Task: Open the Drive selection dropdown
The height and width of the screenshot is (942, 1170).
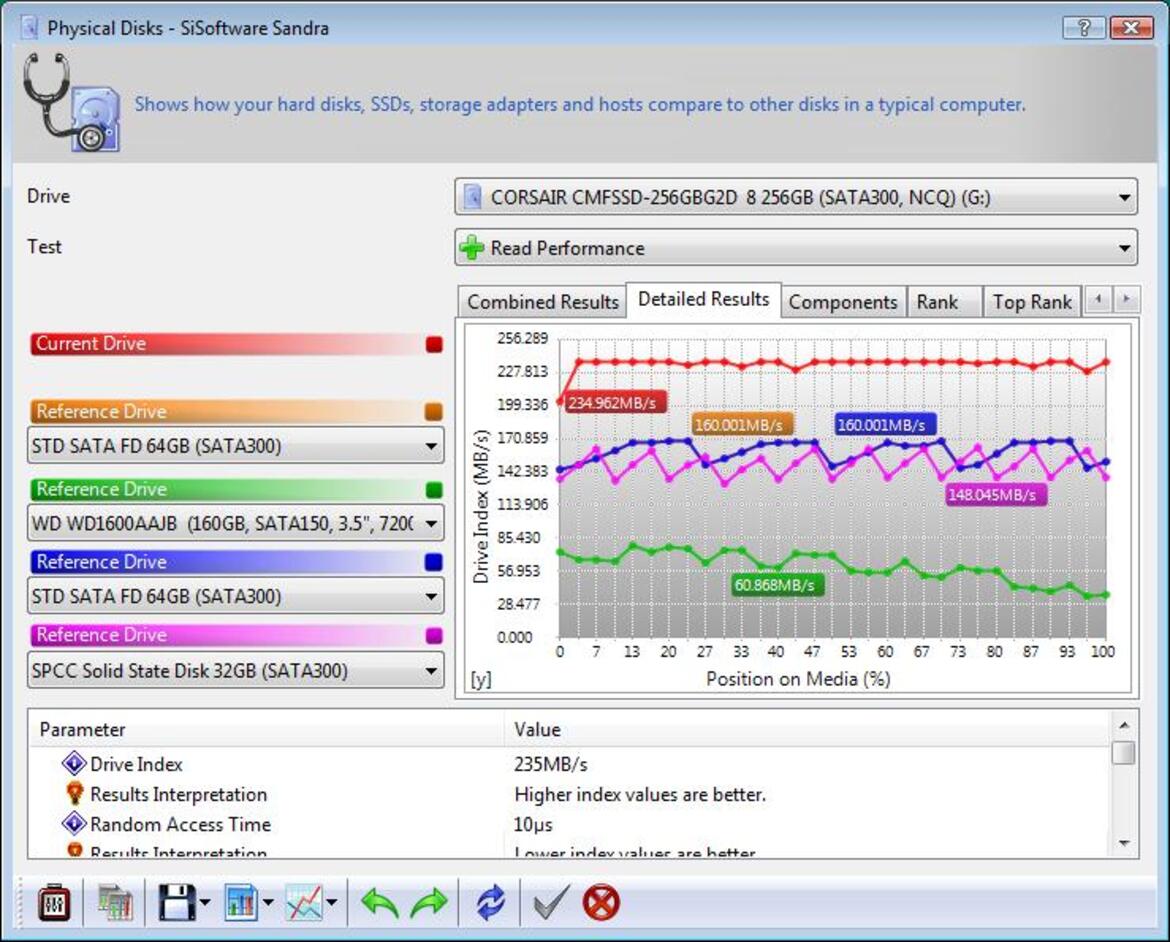Action: (1124, 198)
